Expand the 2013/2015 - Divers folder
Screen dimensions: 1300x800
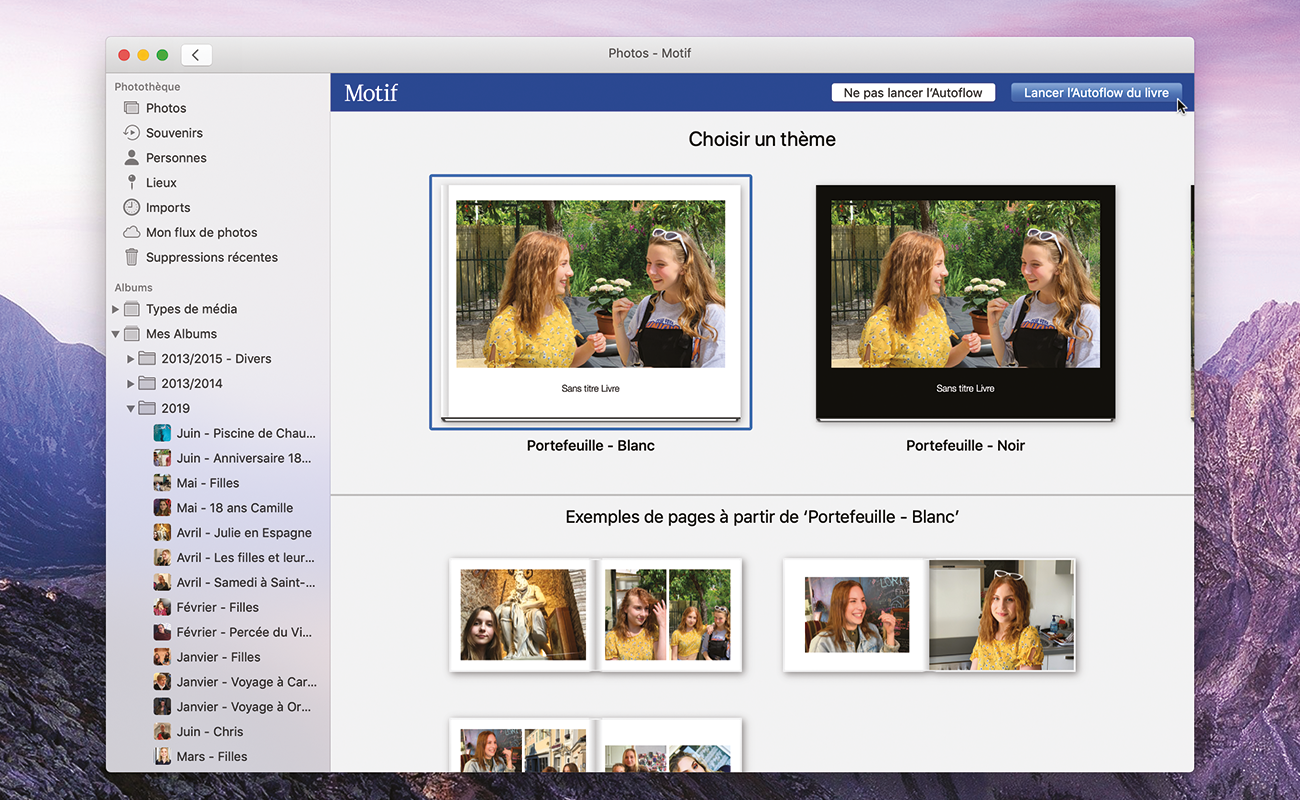(131, 359)
